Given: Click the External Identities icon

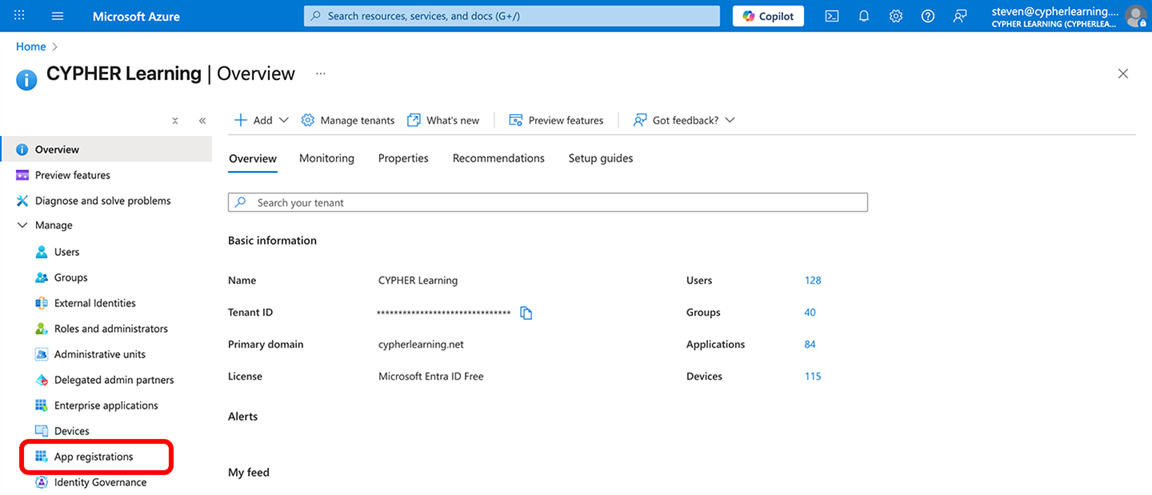Looking at the screenshot, I should point(42,303).
